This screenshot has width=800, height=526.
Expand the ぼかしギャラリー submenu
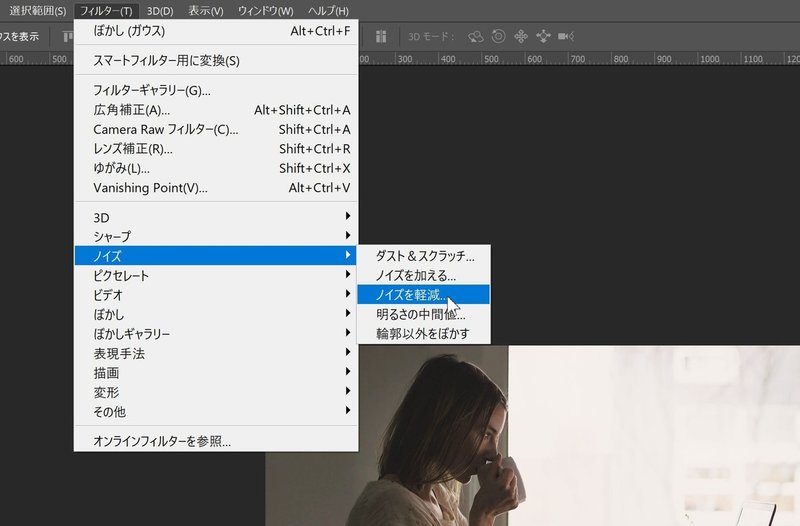216,333
